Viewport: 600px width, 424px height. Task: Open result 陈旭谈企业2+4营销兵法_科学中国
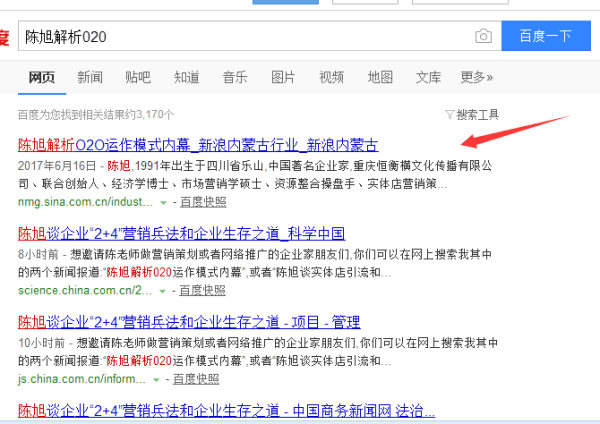(181, 233)
